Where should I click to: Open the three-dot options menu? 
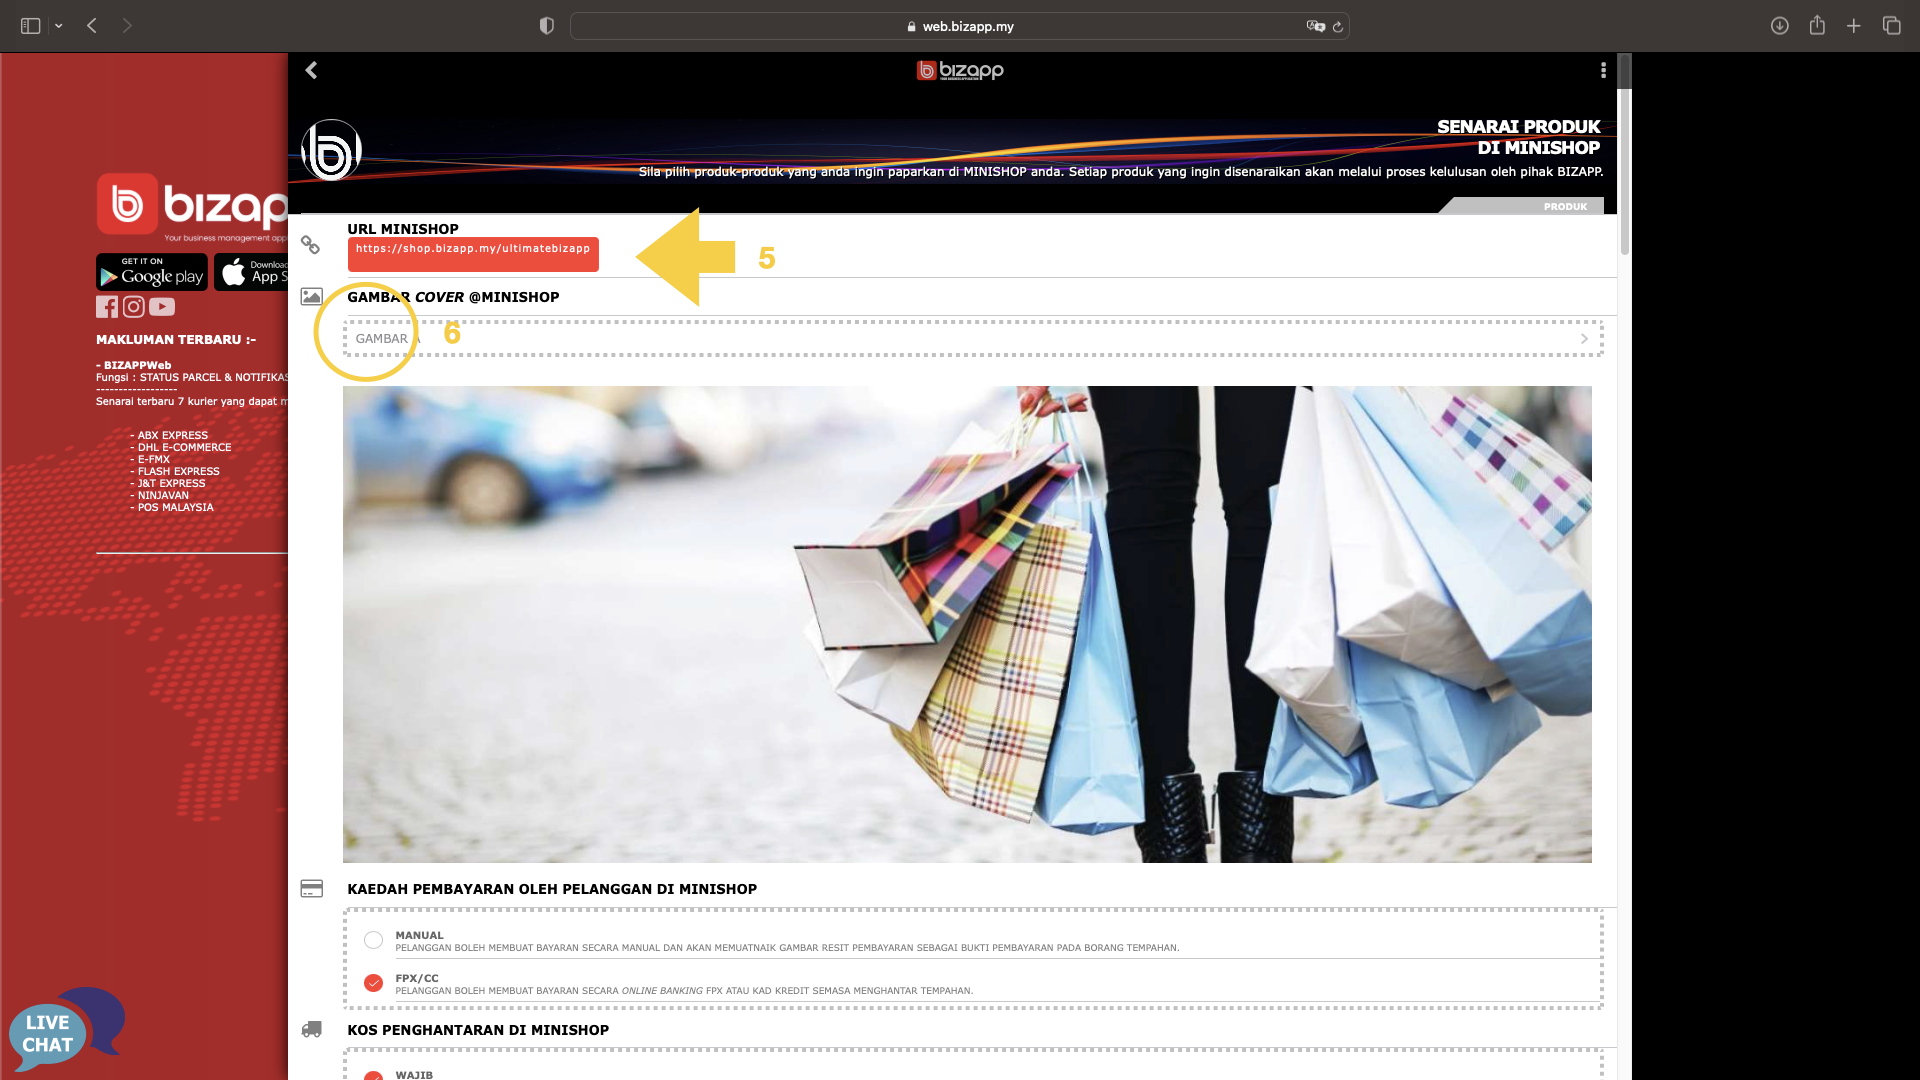1603,70
